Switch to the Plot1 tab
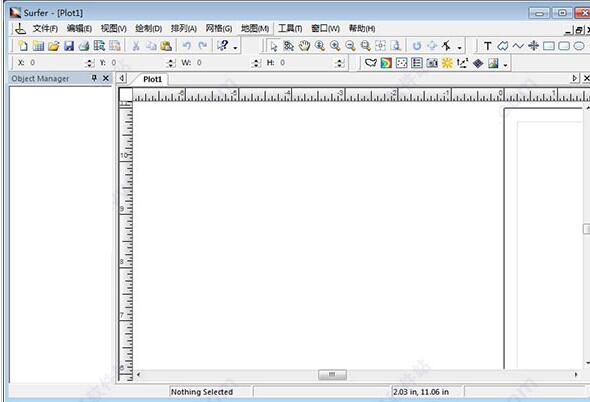This screenshot has width=590, height=402. 152,79
